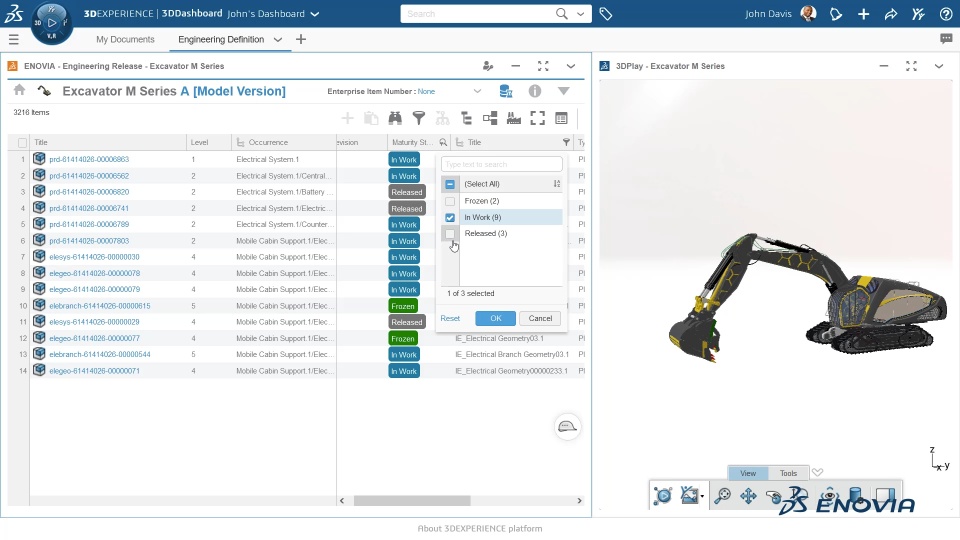Click the home icon in ENOVIA widget

point(20,90)
